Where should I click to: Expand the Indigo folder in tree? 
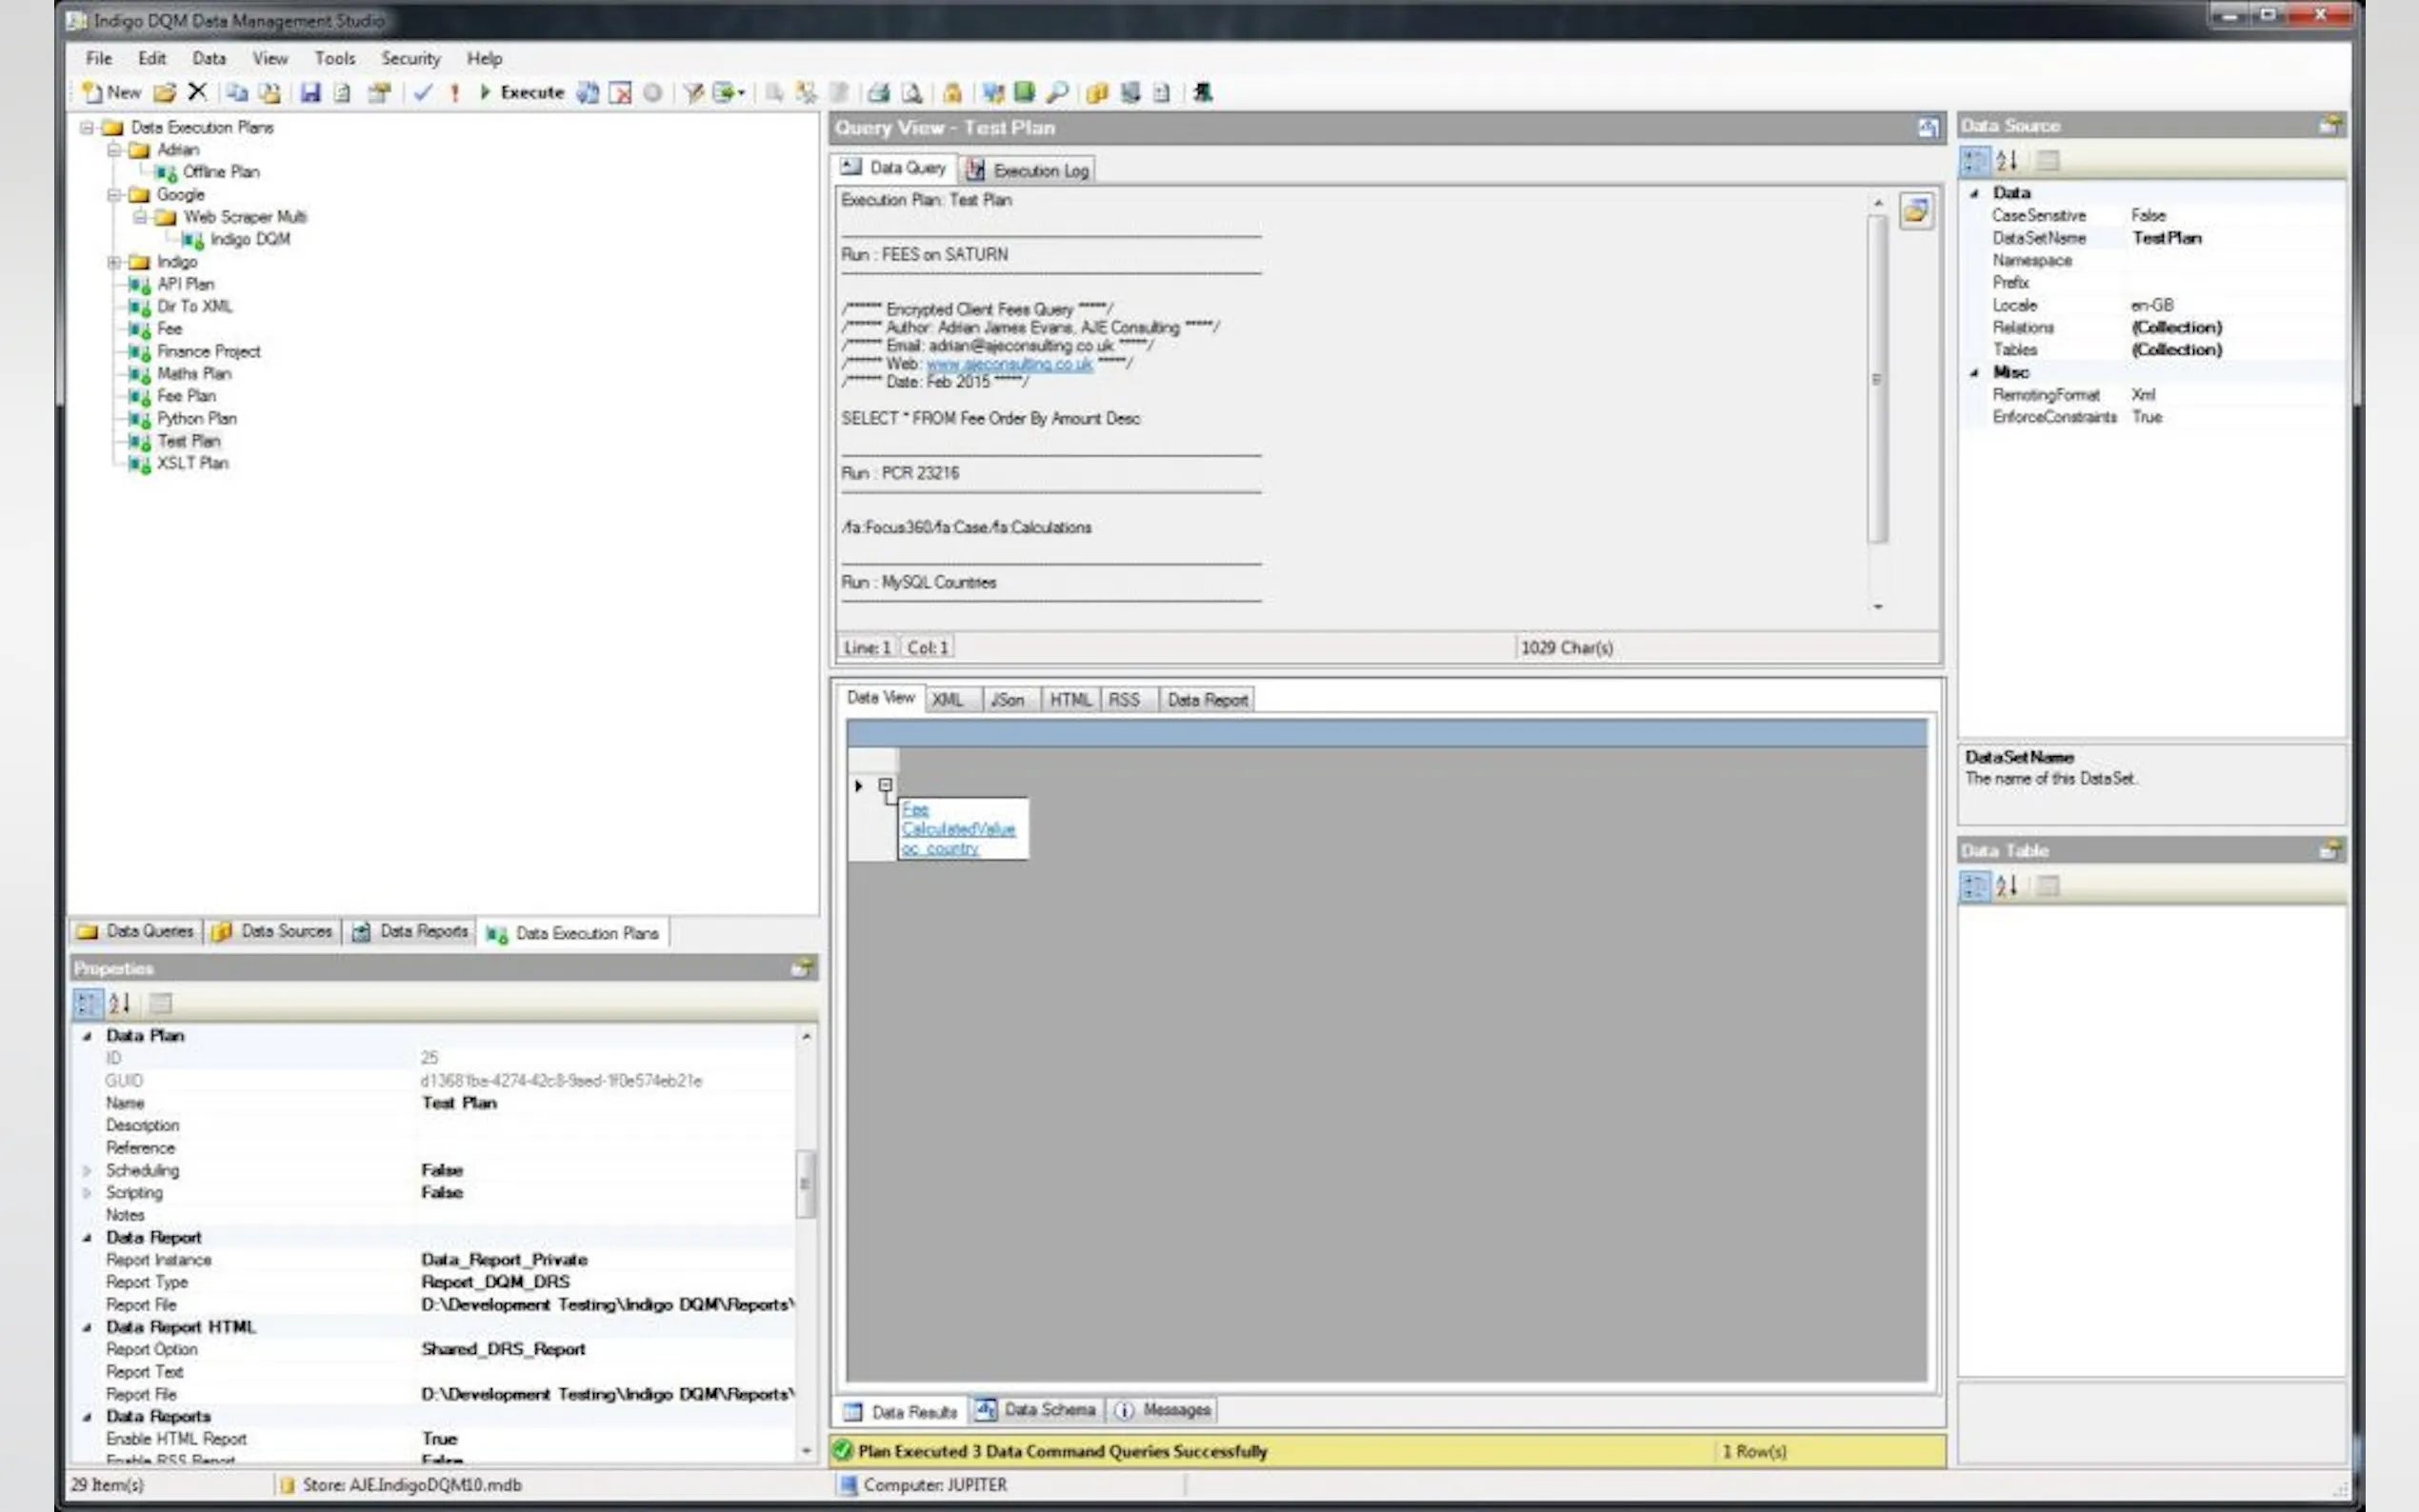114,262
